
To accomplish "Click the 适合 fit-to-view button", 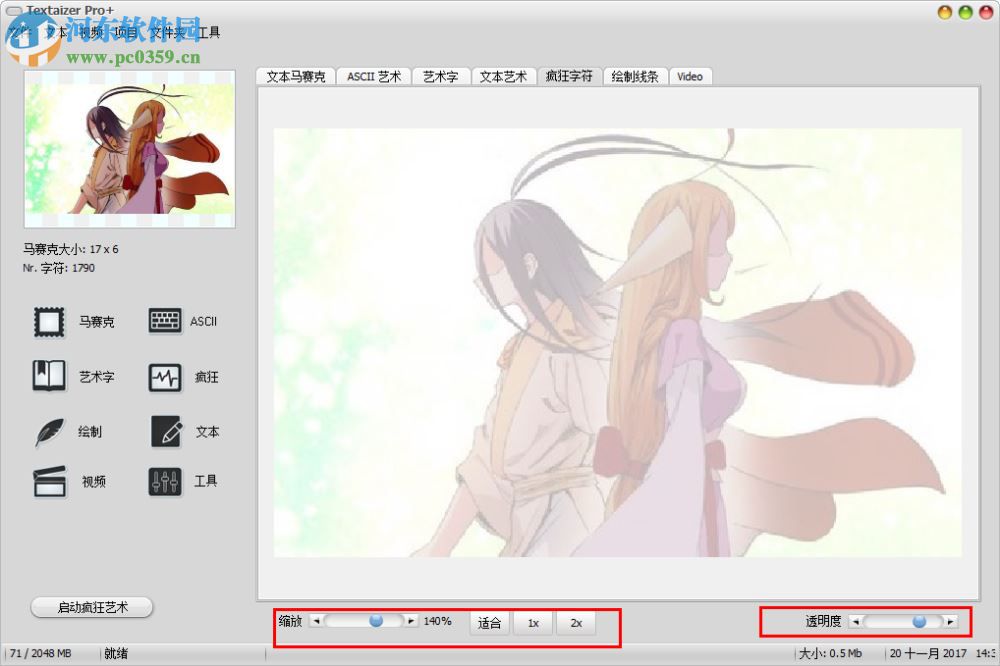I will 490,622.
